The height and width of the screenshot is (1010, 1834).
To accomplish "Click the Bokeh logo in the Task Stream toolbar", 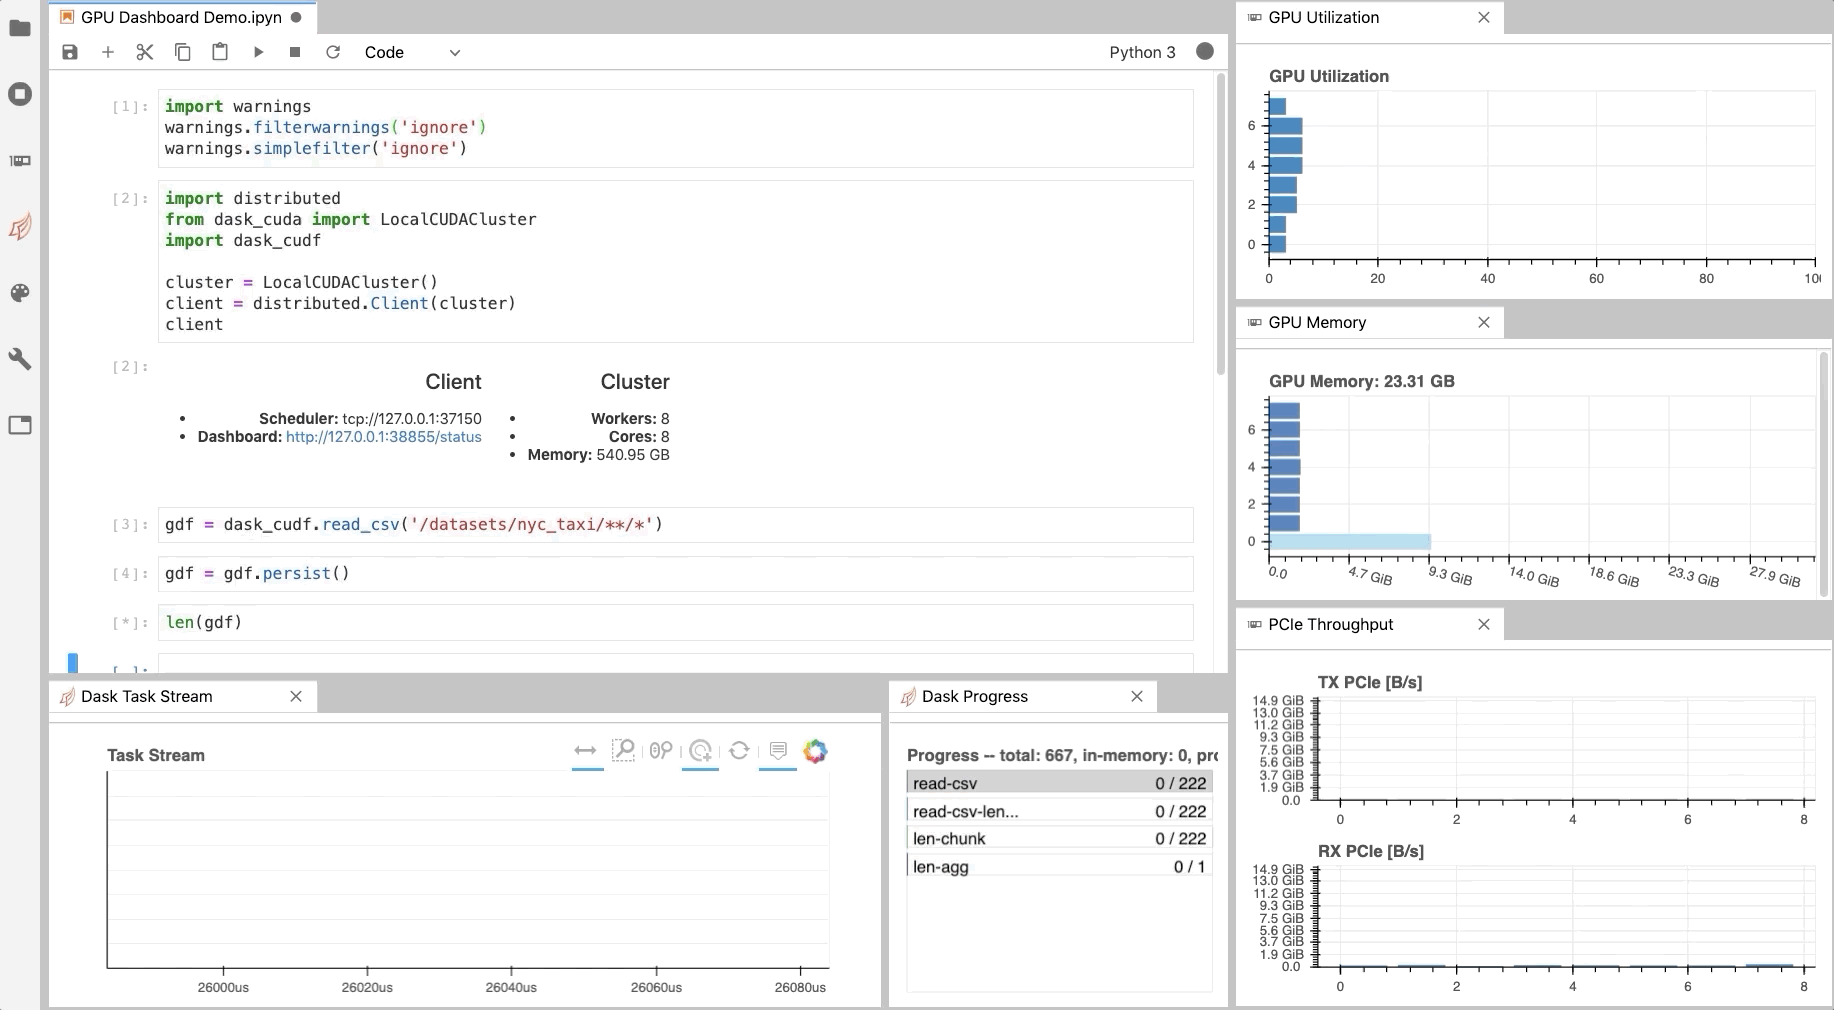I will pos(816,752).
